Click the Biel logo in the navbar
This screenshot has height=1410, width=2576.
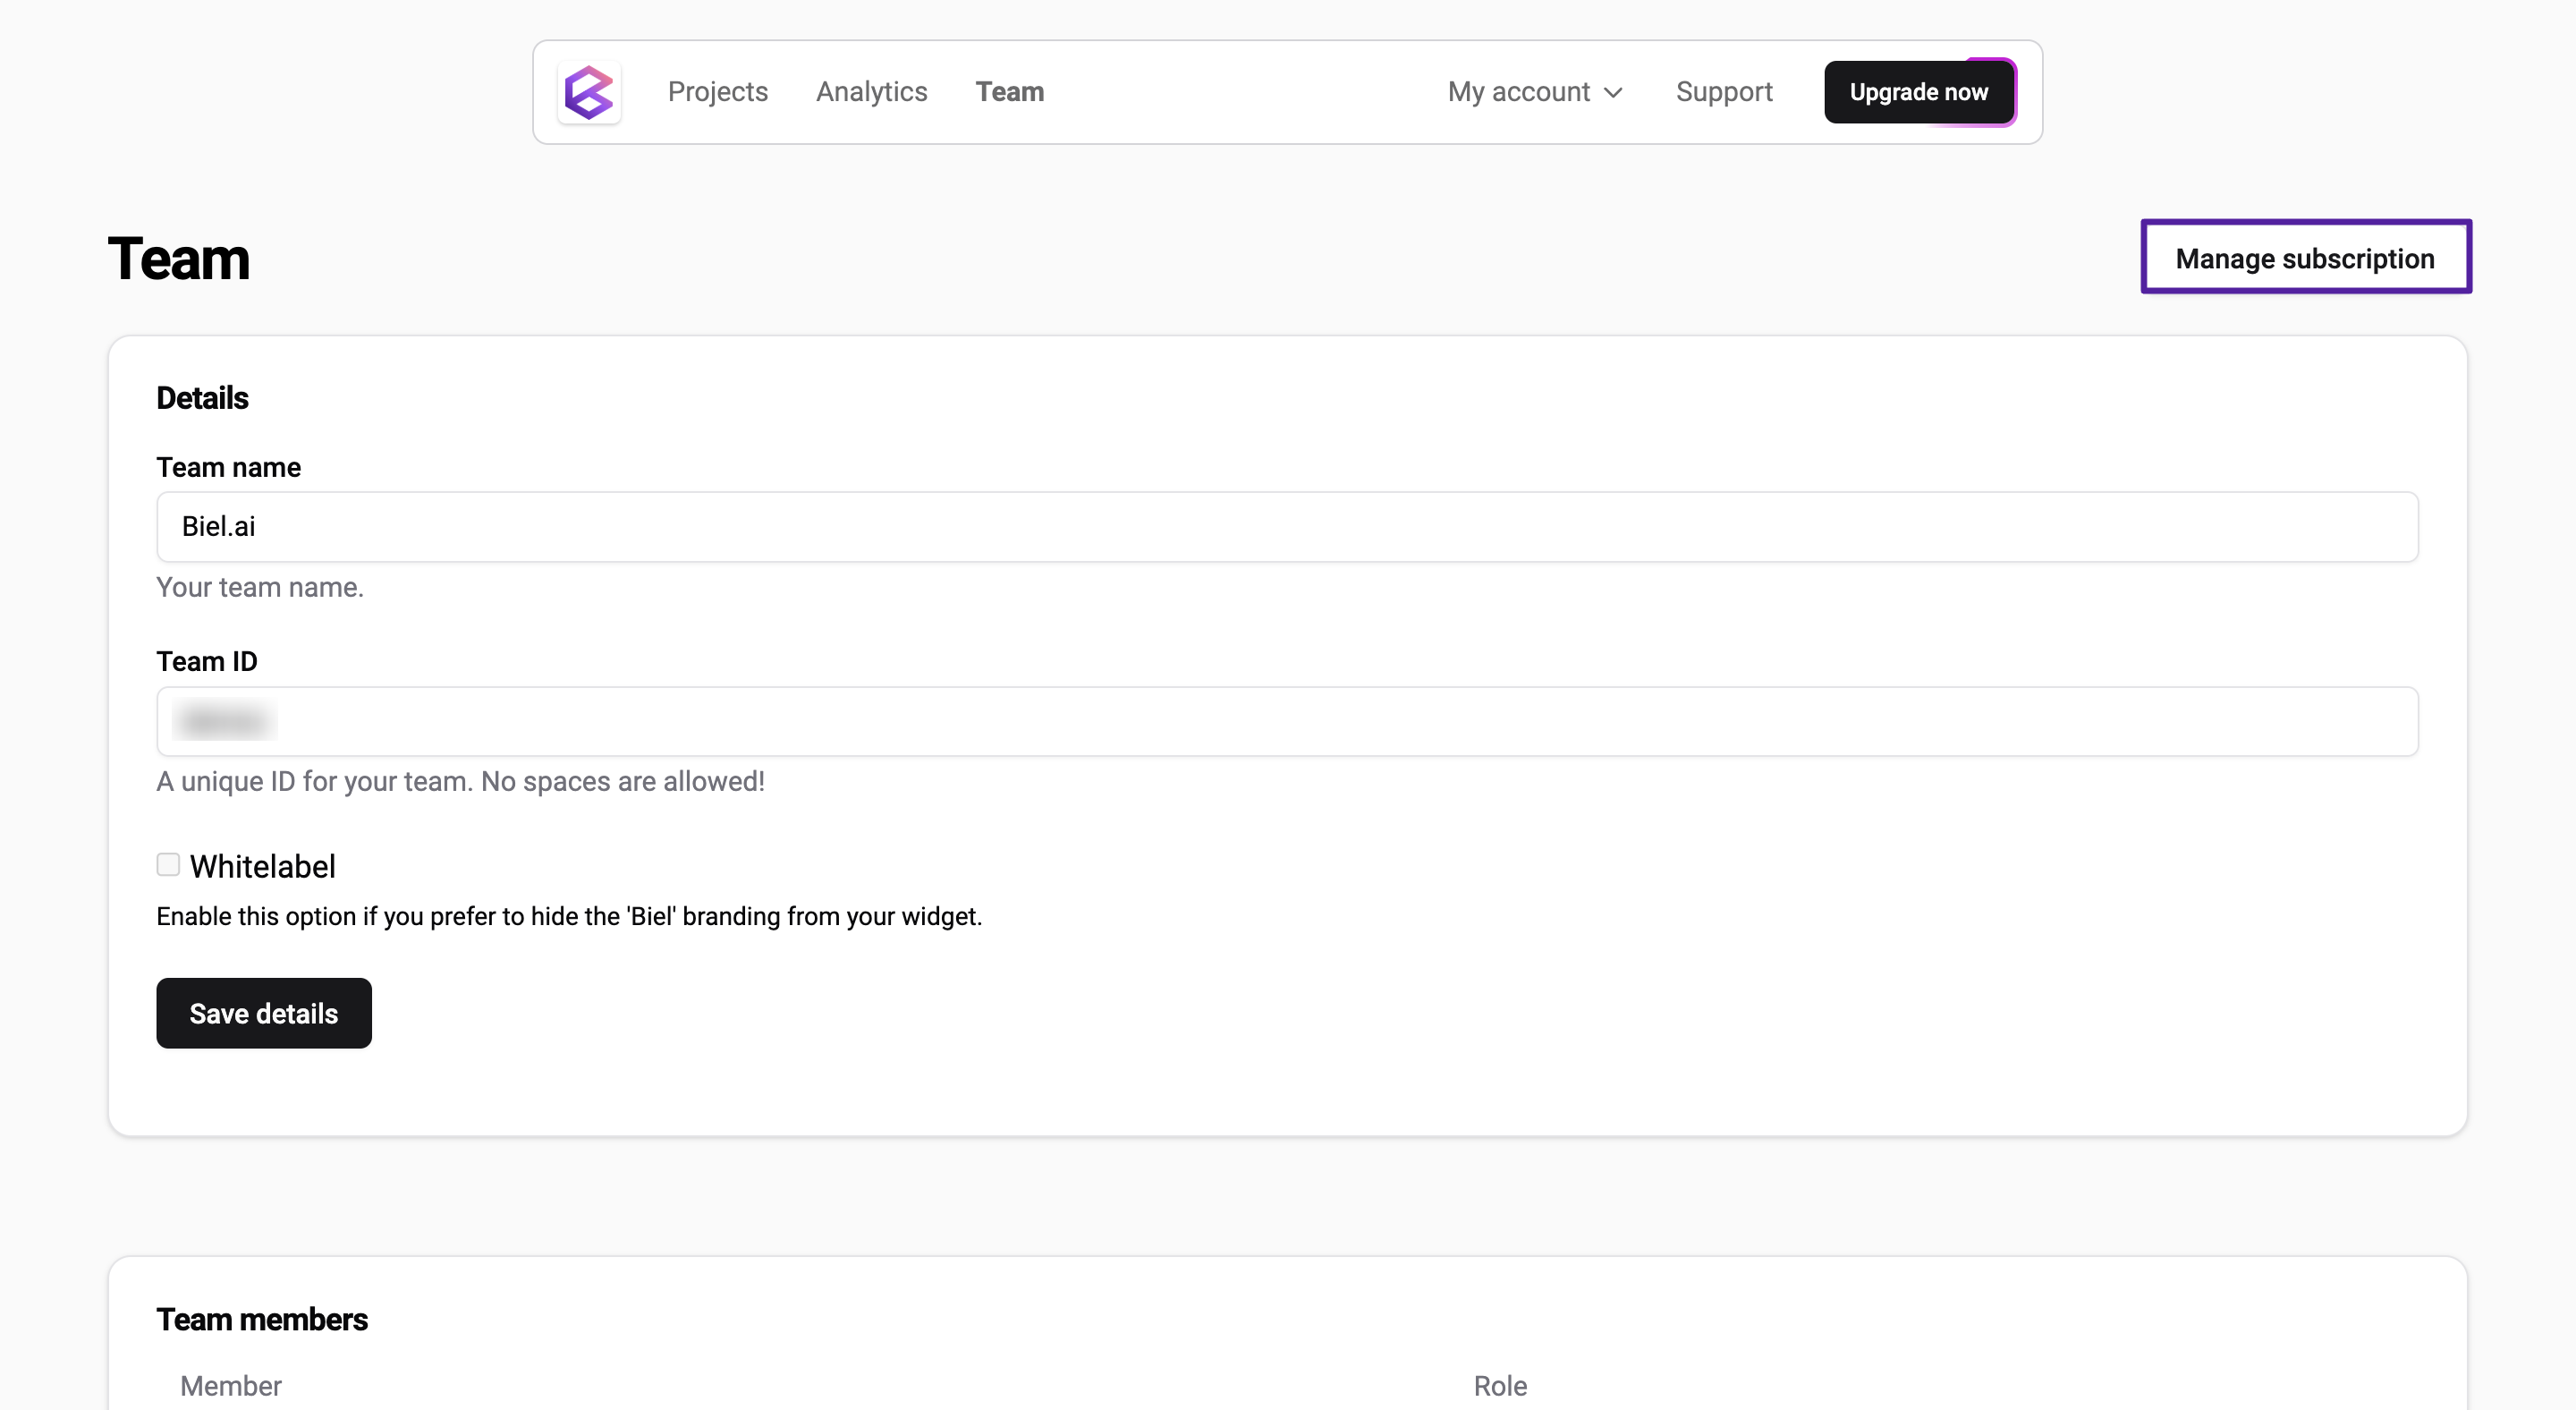click(589, 92)
